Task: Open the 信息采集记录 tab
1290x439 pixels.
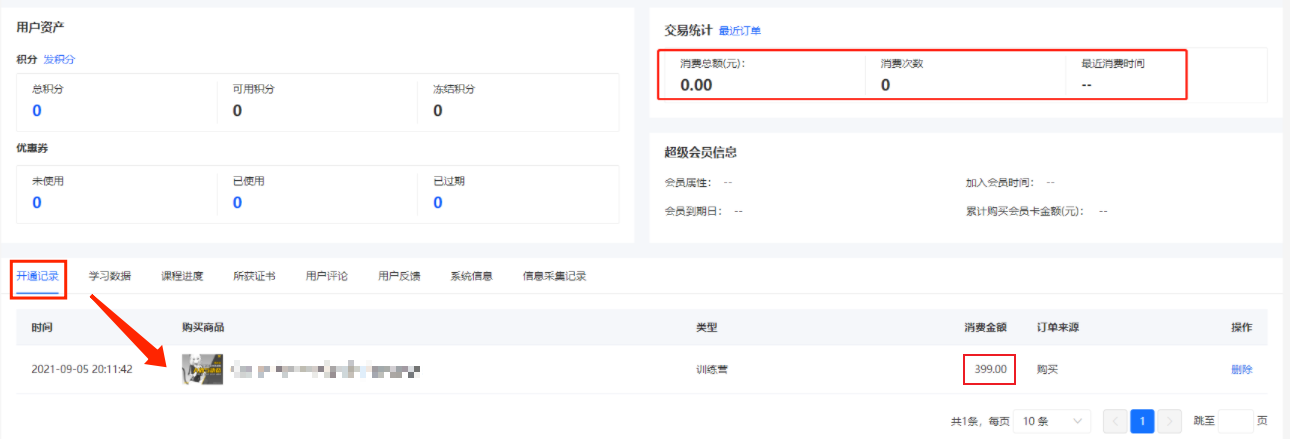Action: click(x=554, y=276)
